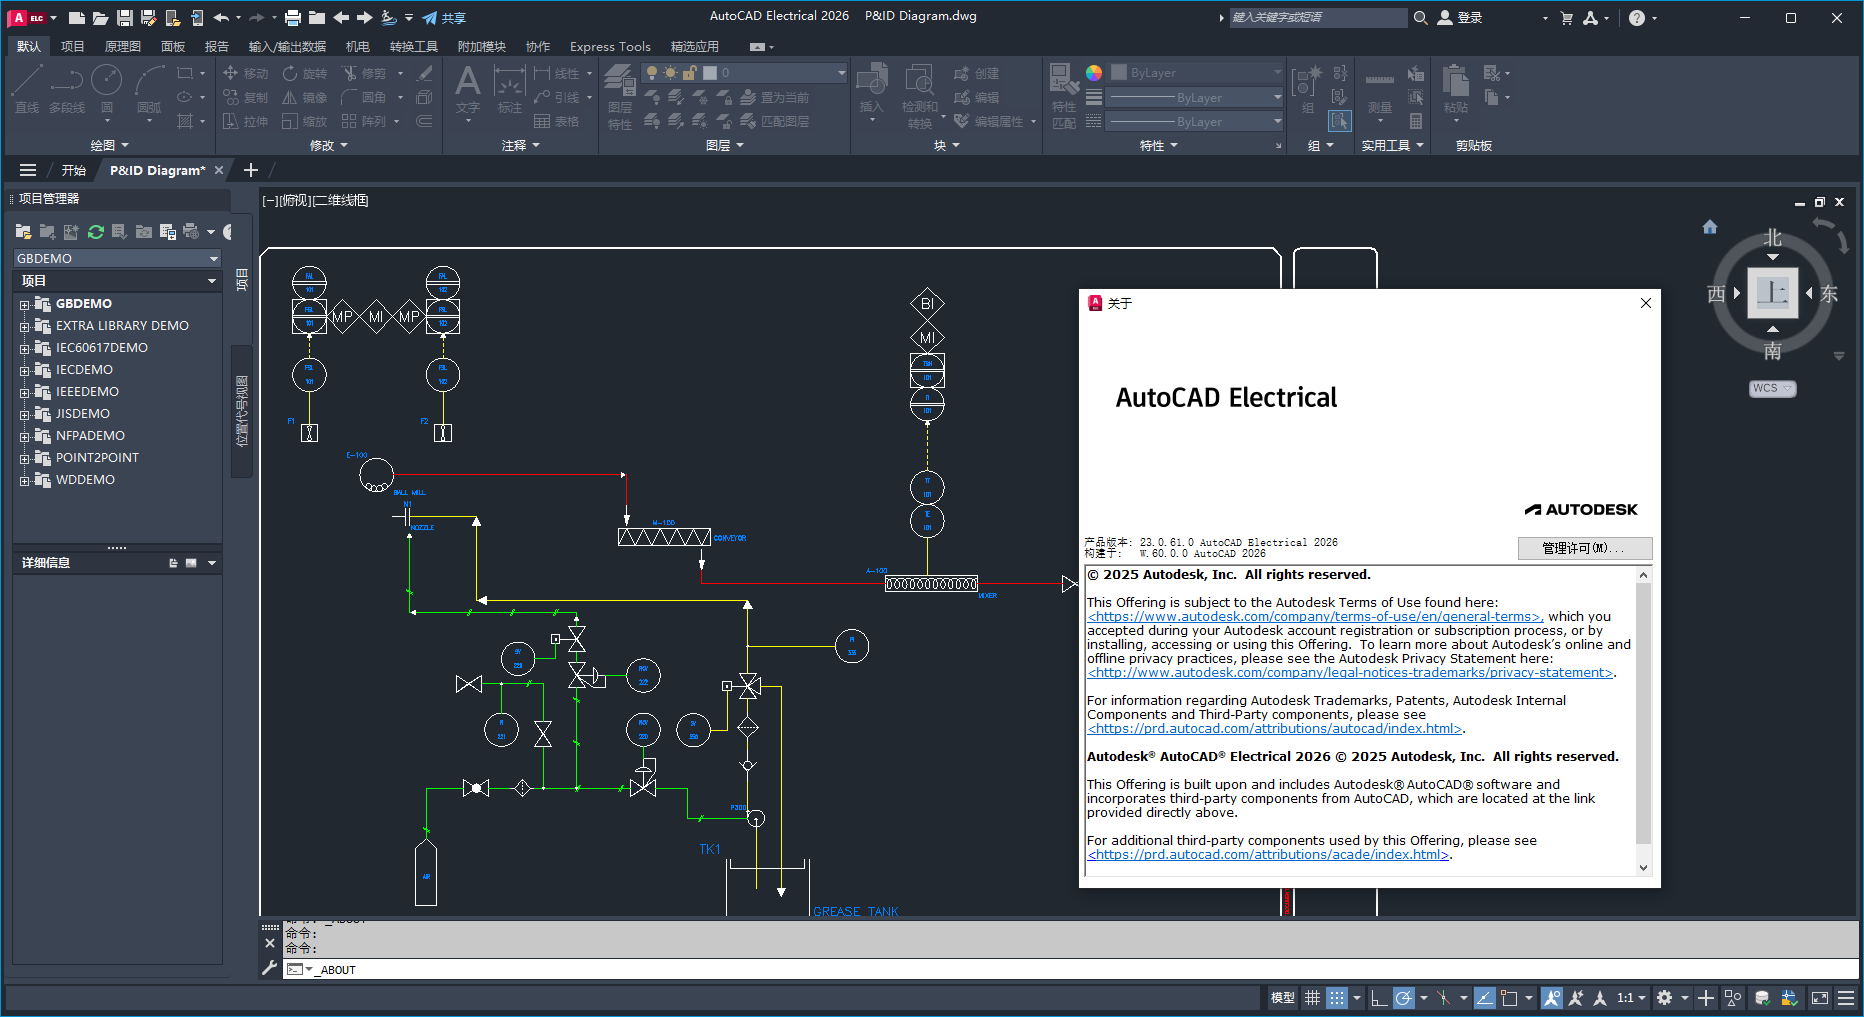The image size is (1864, 1017).
Task: Click the Dimension (标注) tool
Action: tap(510, 89)
